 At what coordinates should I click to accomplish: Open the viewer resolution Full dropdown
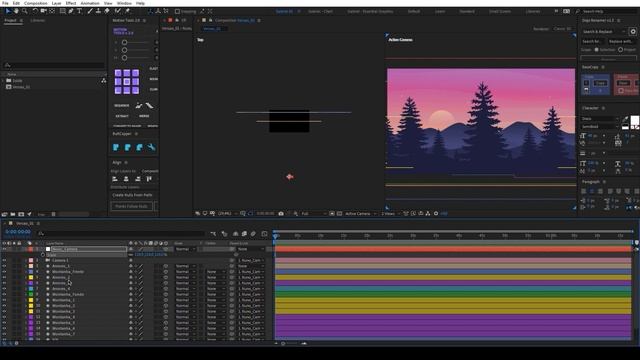[x=313, y=213]
